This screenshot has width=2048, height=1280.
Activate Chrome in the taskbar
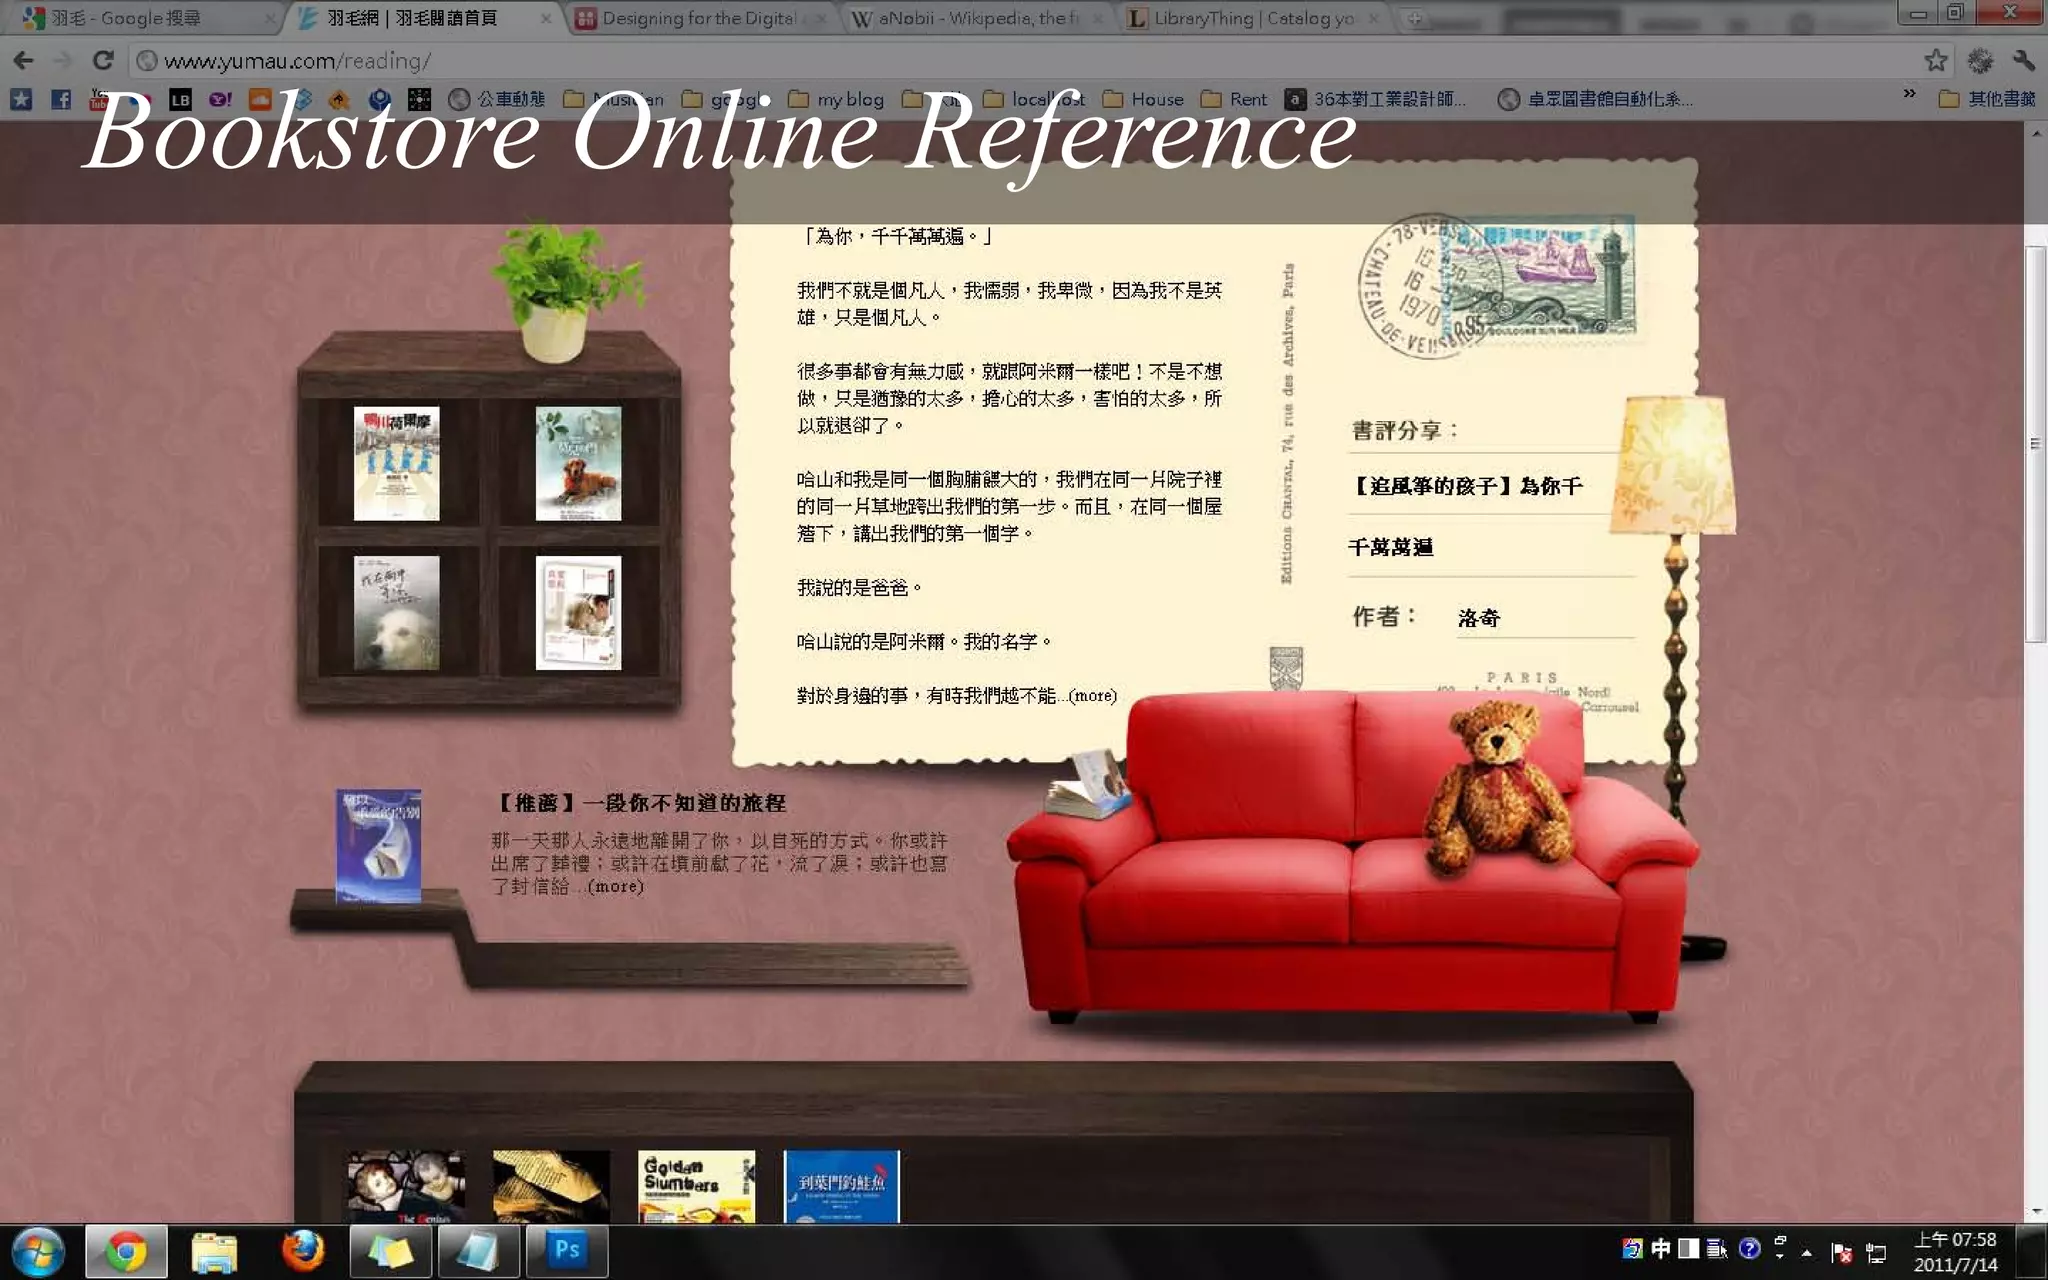click(x=126, y=1252)
